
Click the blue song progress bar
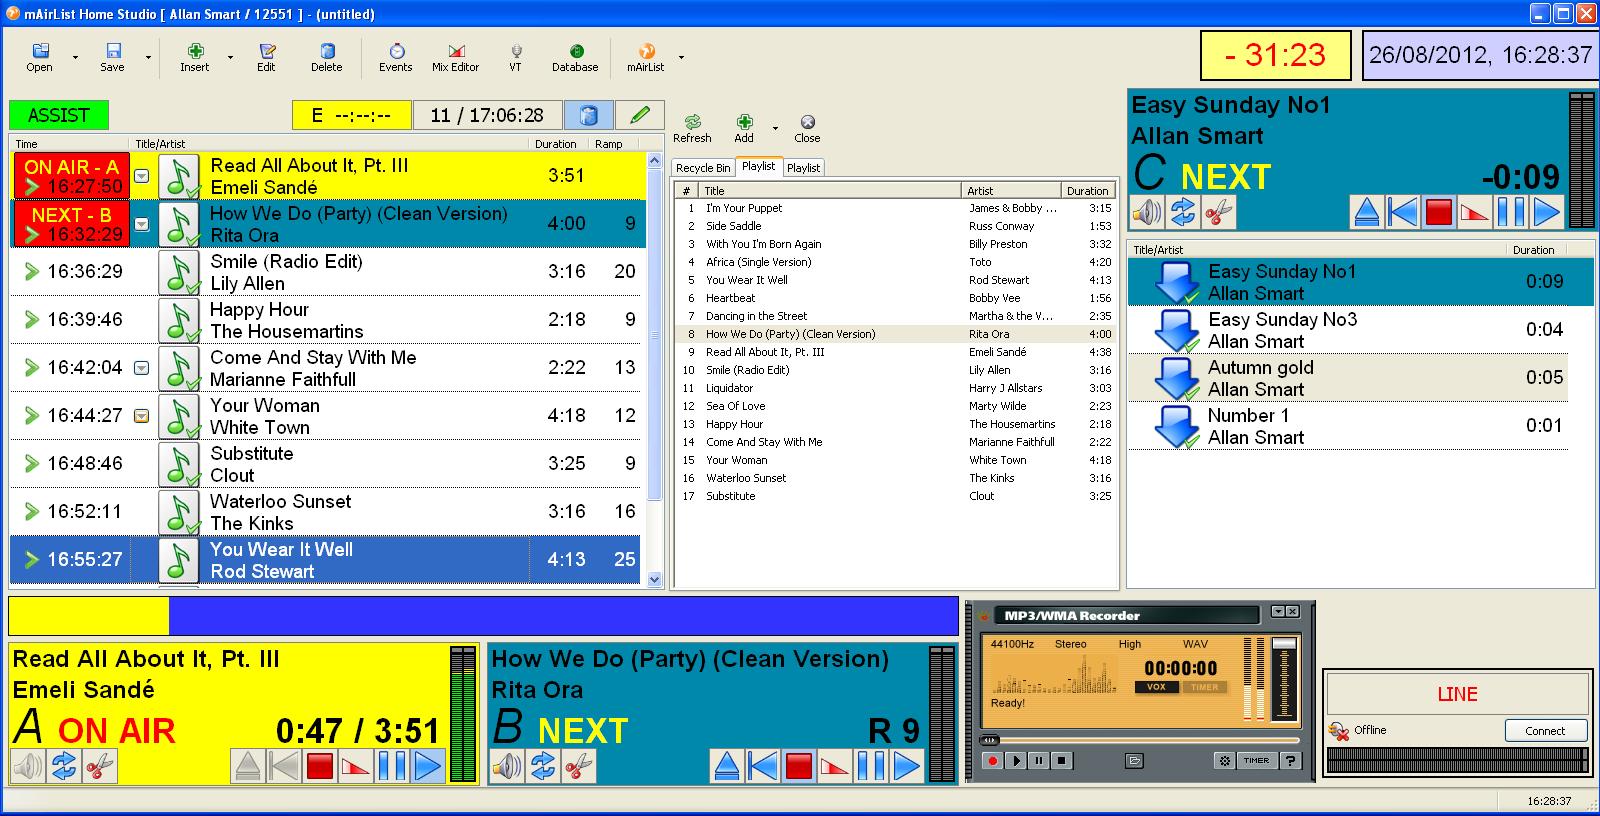pos(483,616)
